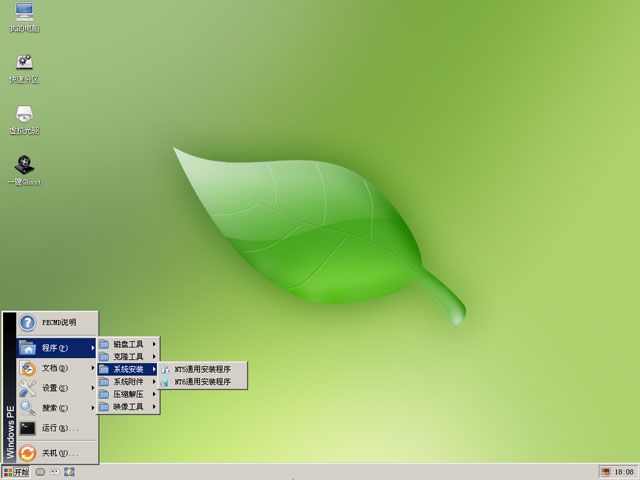Click the NT6 installer icon
640x480 pixels.
click(165, 382)
